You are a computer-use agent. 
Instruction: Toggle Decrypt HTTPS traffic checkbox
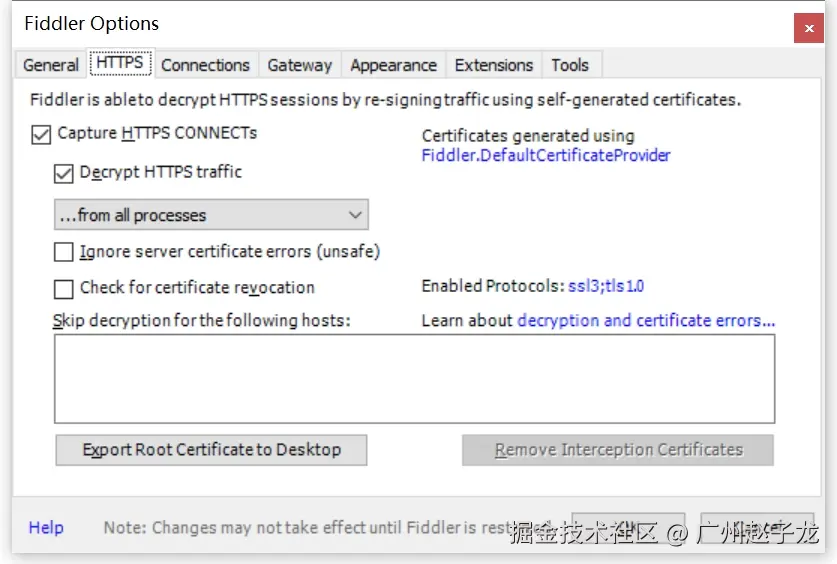64,173
